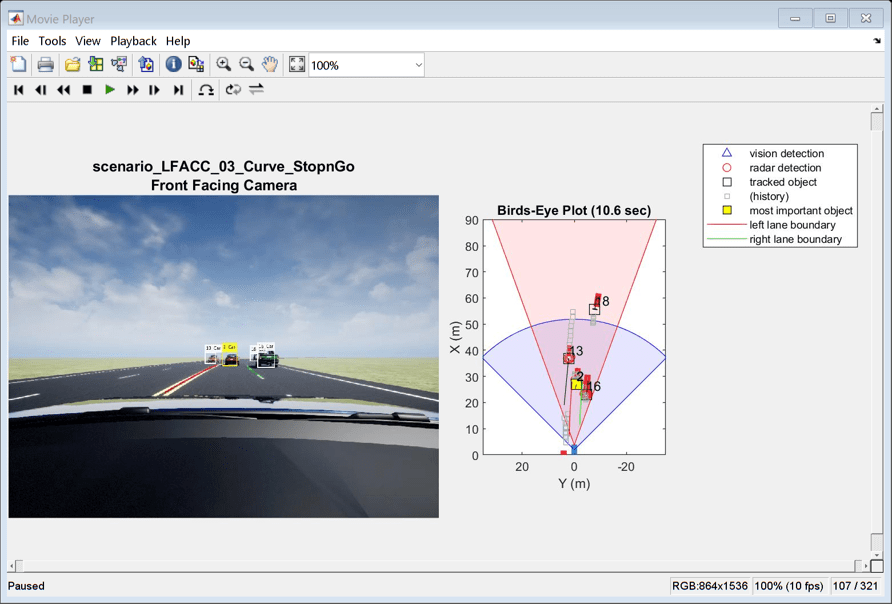
Task: Select the Zoom In tool
Action: click(x=223, y=65)
